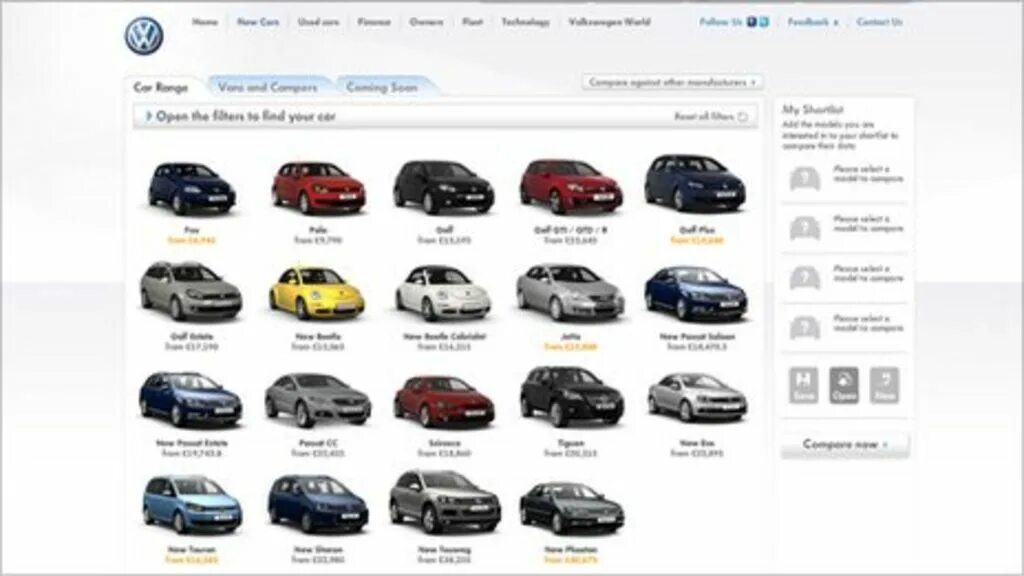The width and height of the screenshot is (1024, 576).
Task: Select the dark blue Golf Plus image
Action: (x=696, y=184)
